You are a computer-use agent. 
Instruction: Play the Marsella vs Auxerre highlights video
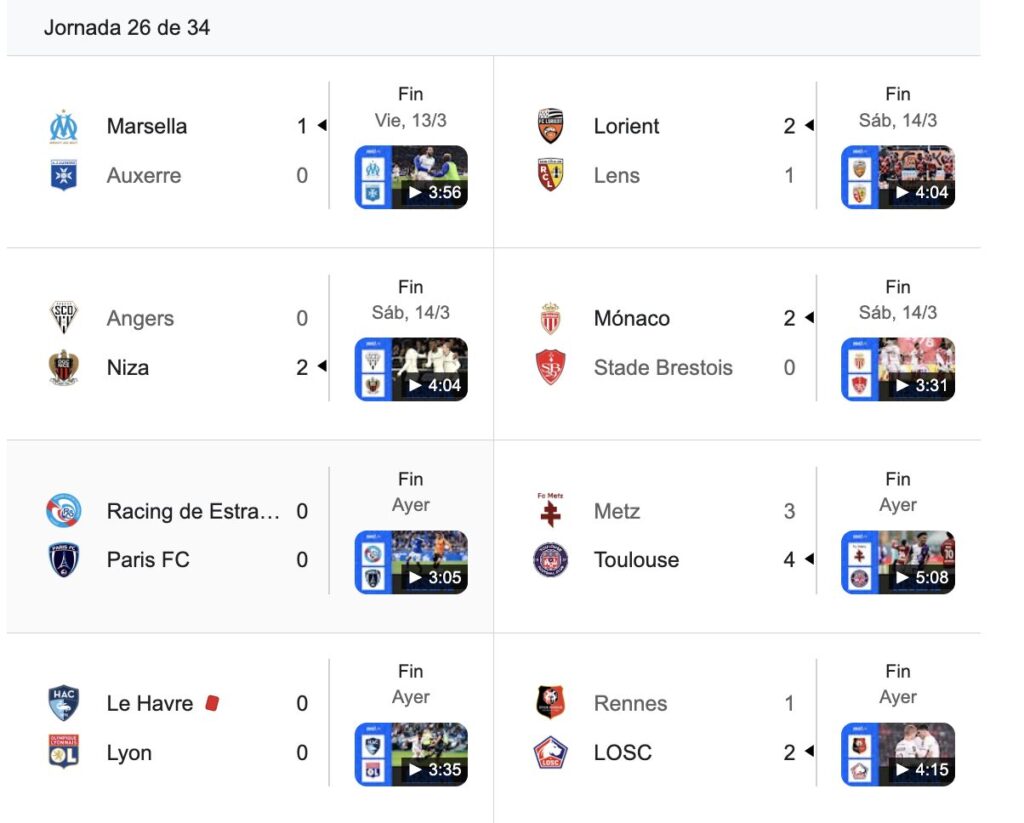pyautogui.click(x=411, y=177)
